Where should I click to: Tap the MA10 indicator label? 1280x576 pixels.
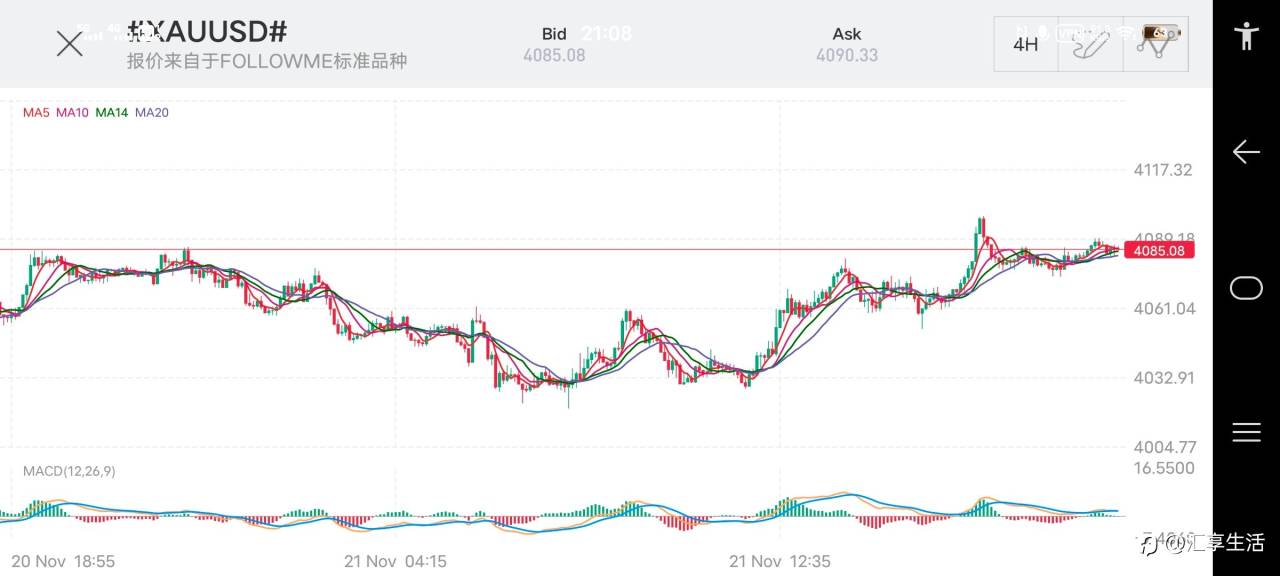pyautogui.click(x=72, y=113)
